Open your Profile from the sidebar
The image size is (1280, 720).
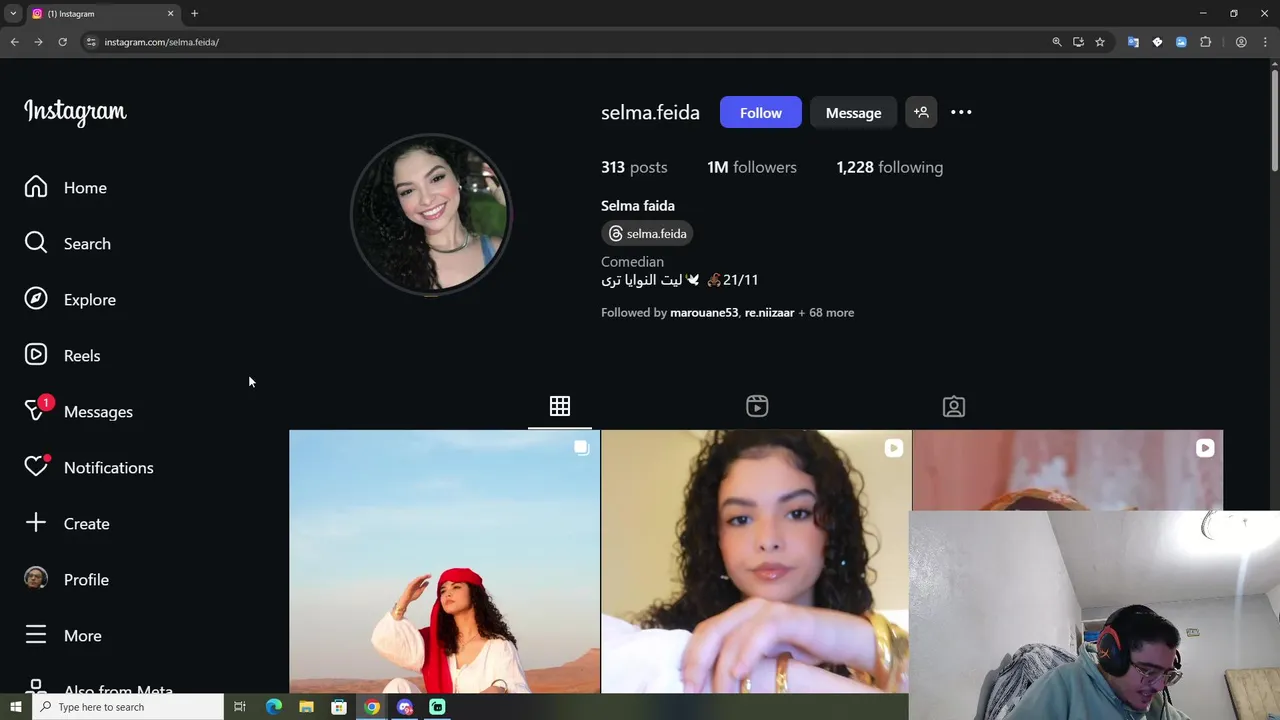click(x=66, y=580)
